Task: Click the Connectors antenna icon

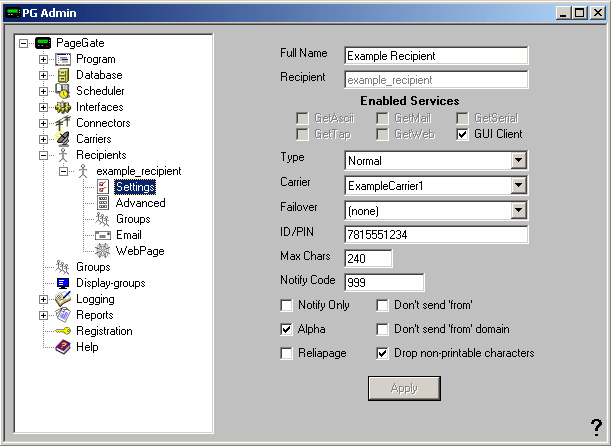Action: tap(63, 123)
